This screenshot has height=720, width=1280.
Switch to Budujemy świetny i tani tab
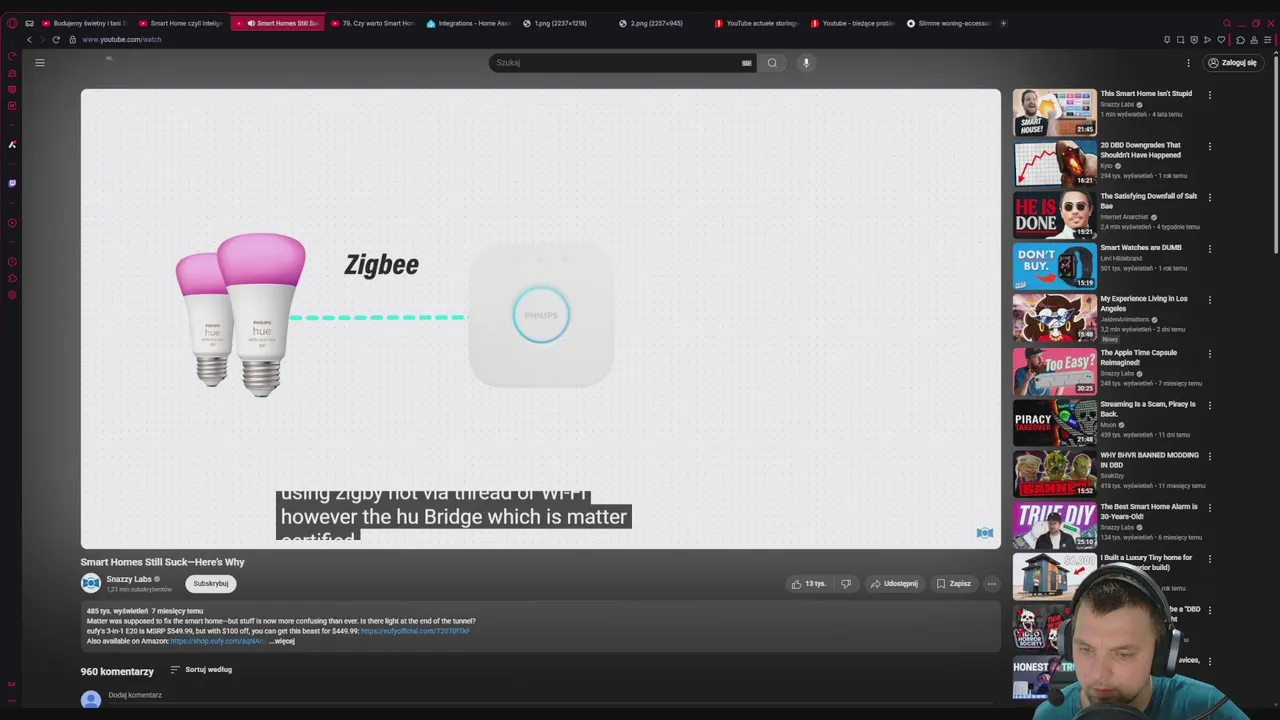pyautogui.click(x=84, y=23)
